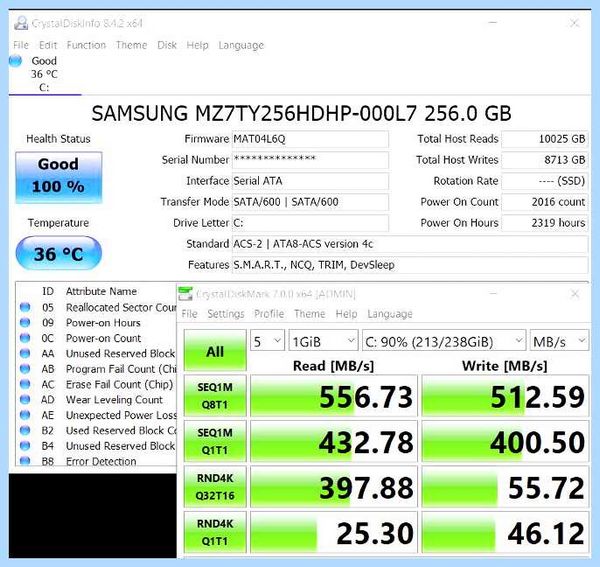The image size is (600, 567).
Task: Click the masked Serial Number field
Action: pyautogui.click(x=310, y=160)
